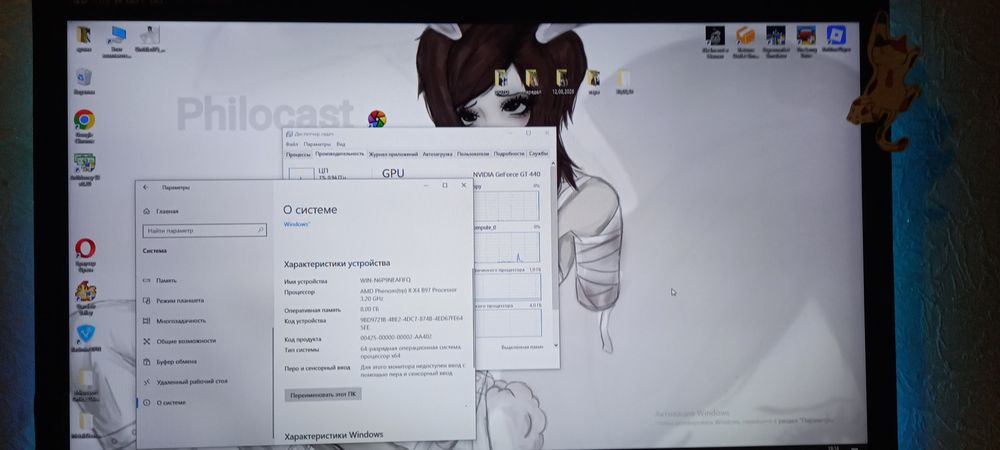The image size is (1000, 450).
Task: Click the Settings back arrow
Action: [146, 187]
